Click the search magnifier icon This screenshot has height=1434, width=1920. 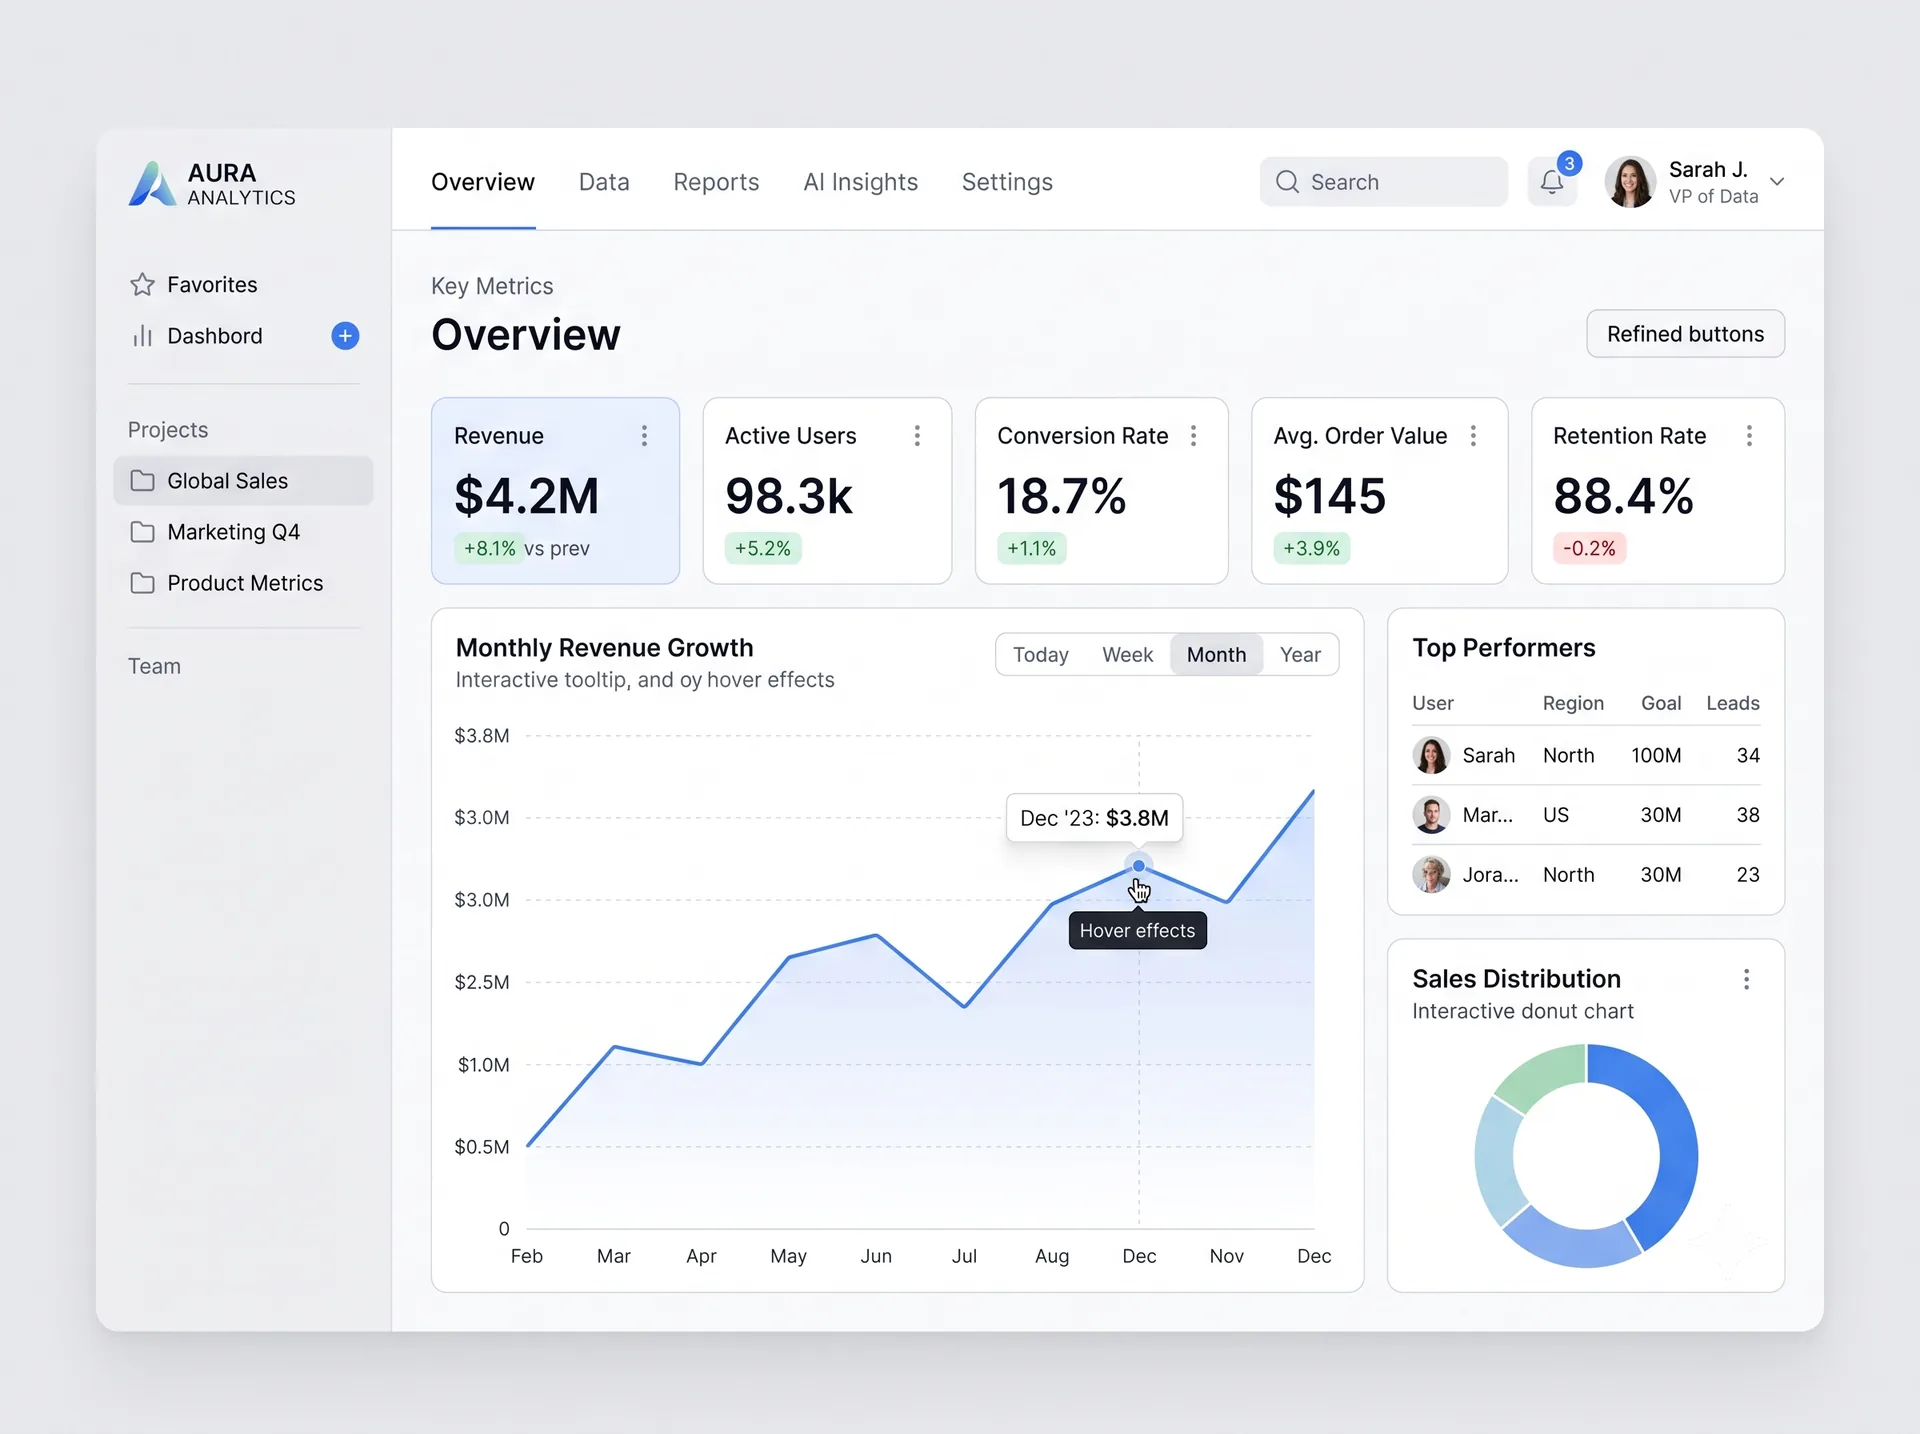click(x=1287, y=182)
